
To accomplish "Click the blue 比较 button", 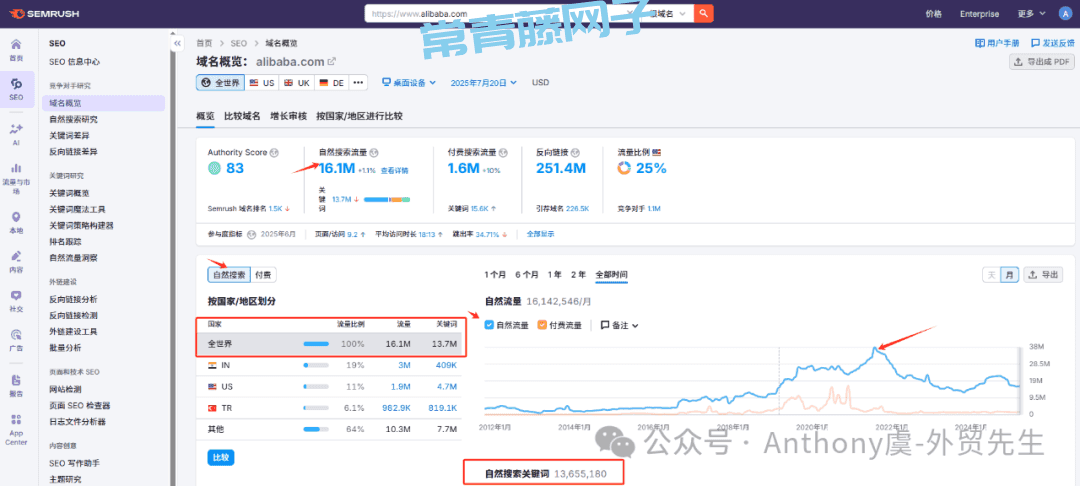I will [220, 457].
